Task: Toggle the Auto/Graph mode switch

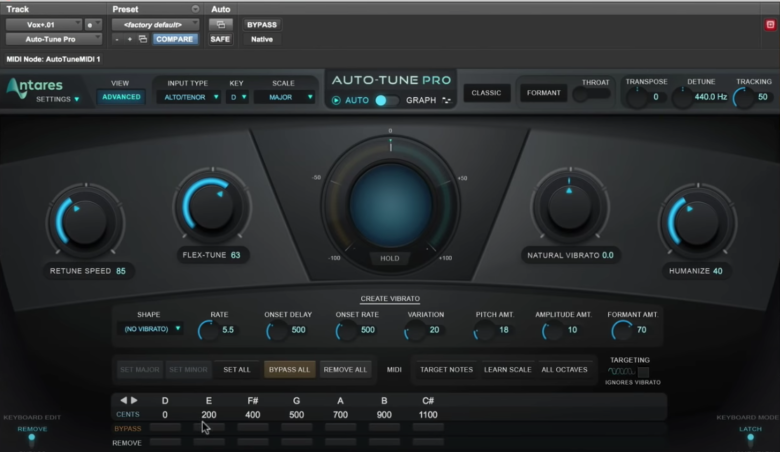Action: (x=387, y=100)
